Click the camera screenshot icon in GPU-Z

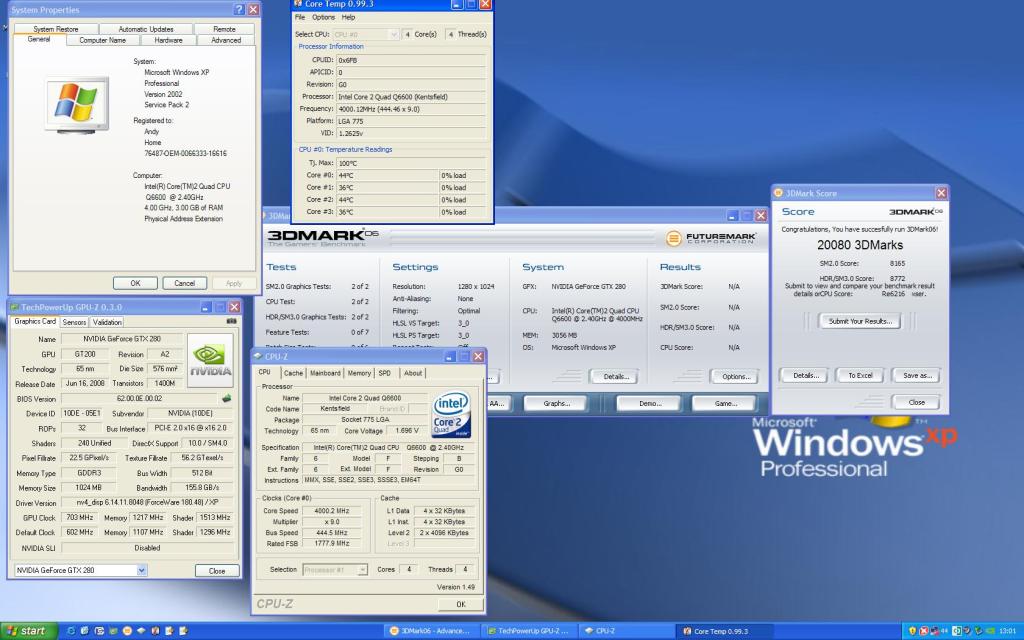pos(231,321)
